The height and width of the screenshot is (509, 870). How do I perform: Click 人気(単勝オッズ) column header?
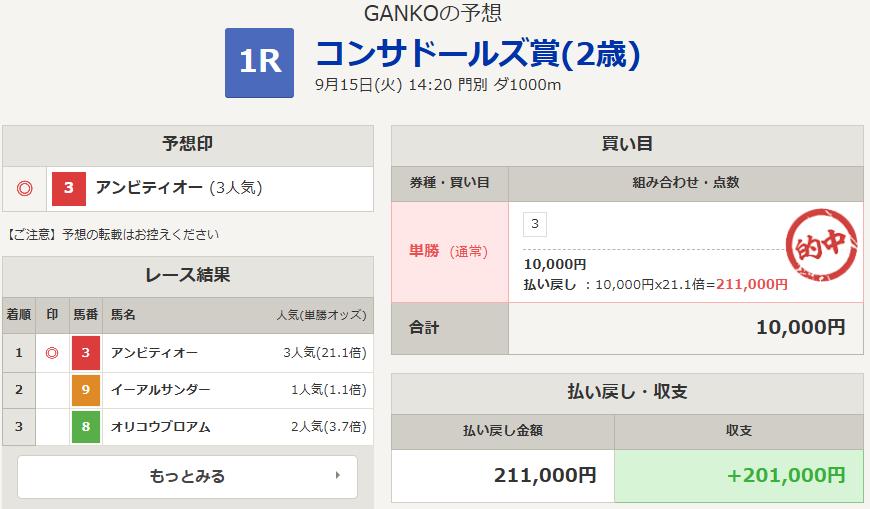322,315
